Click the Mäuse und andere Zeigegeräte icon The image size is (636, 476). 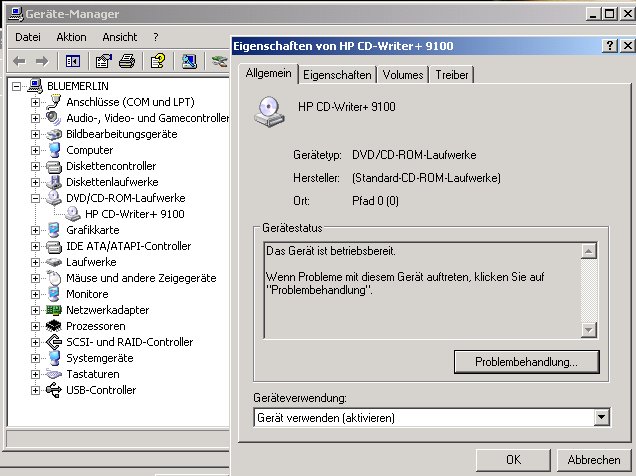(54, 278)
